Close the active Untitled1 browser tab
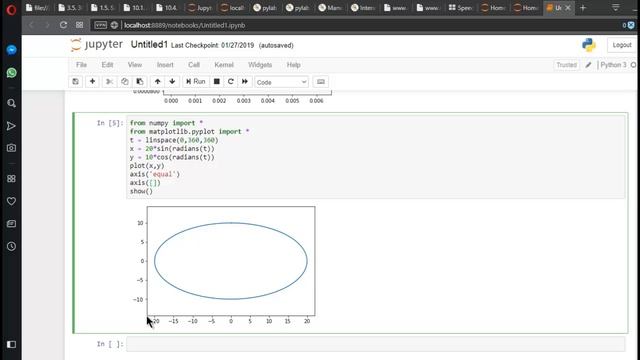 (x=568, y=8)
